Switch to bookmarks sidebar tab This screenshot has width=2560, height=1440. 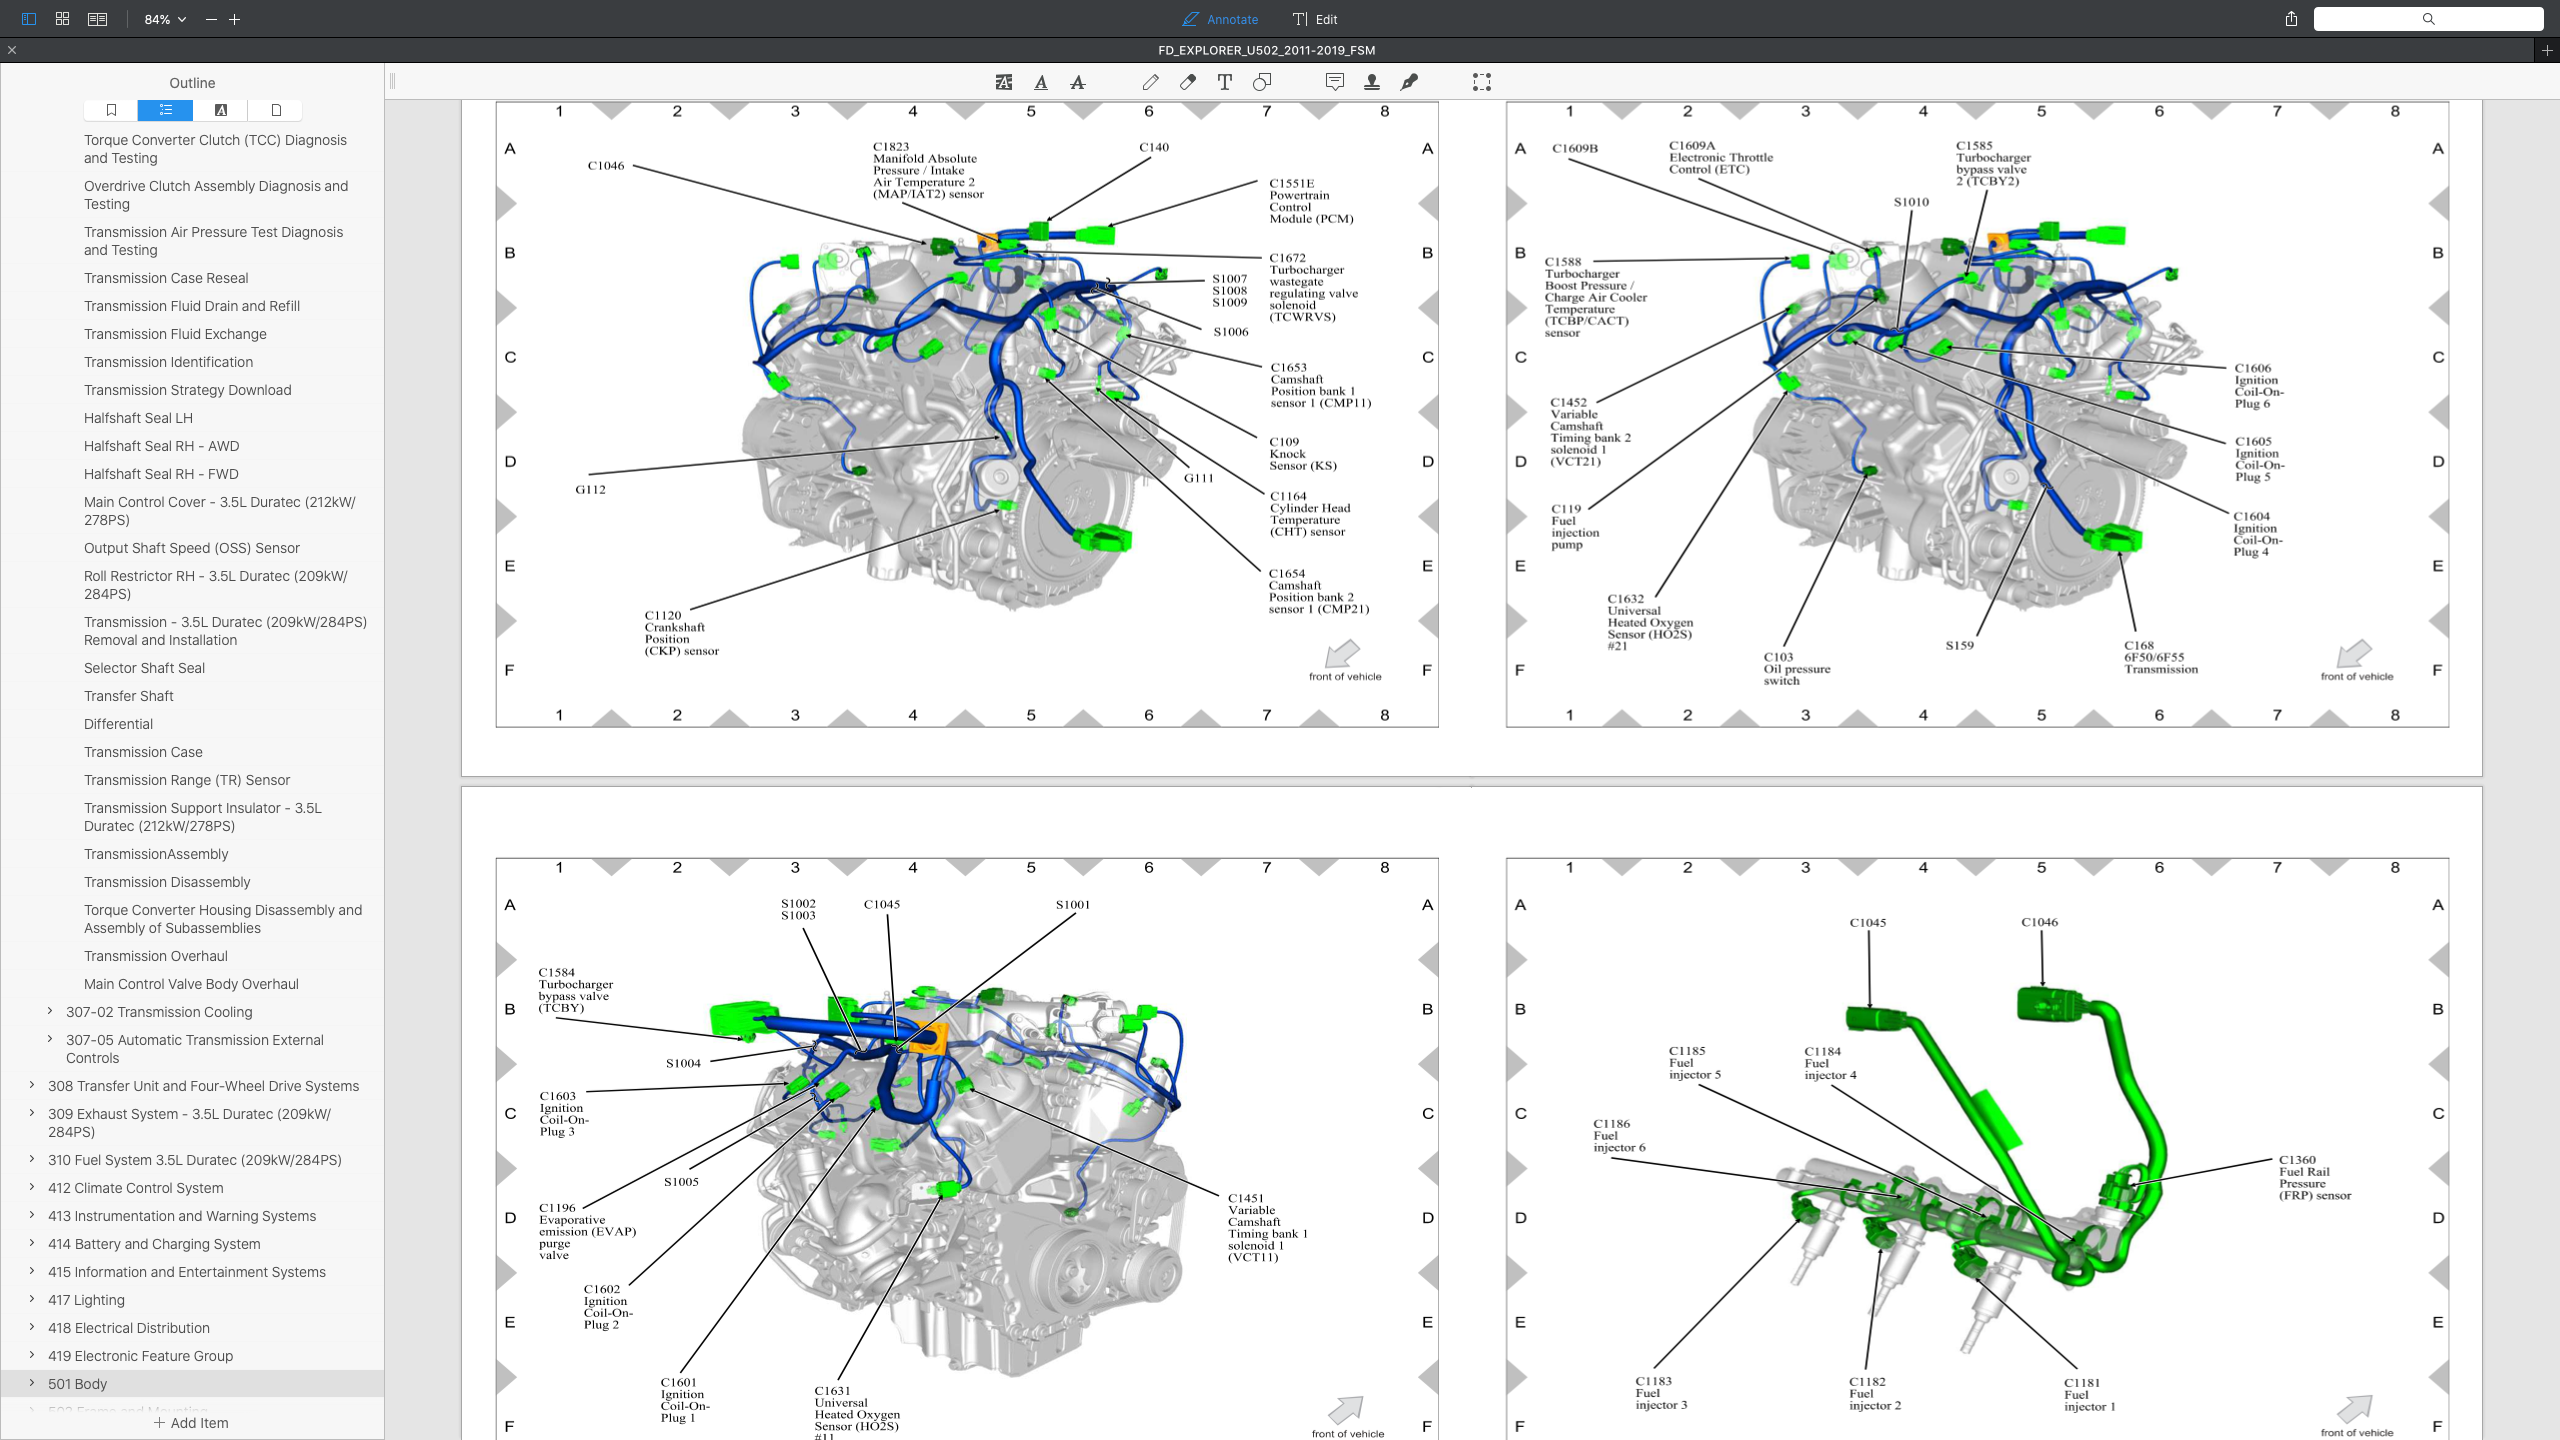tap(111, 110)
